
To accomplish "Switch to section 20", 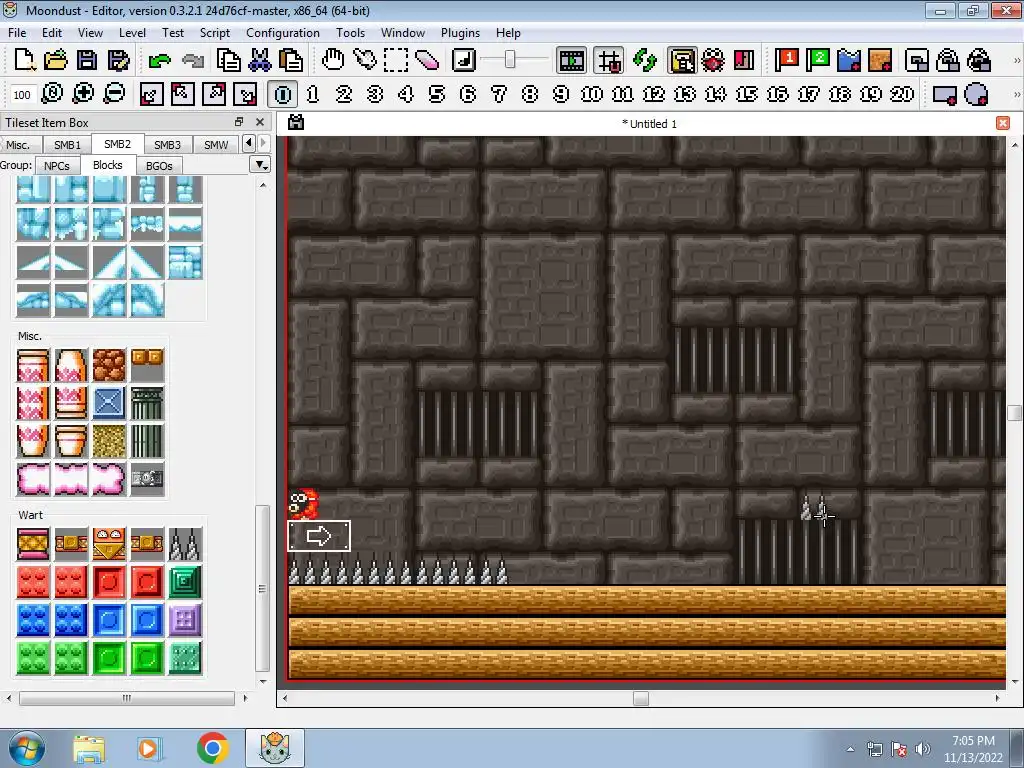I will [x=902, y=94].
